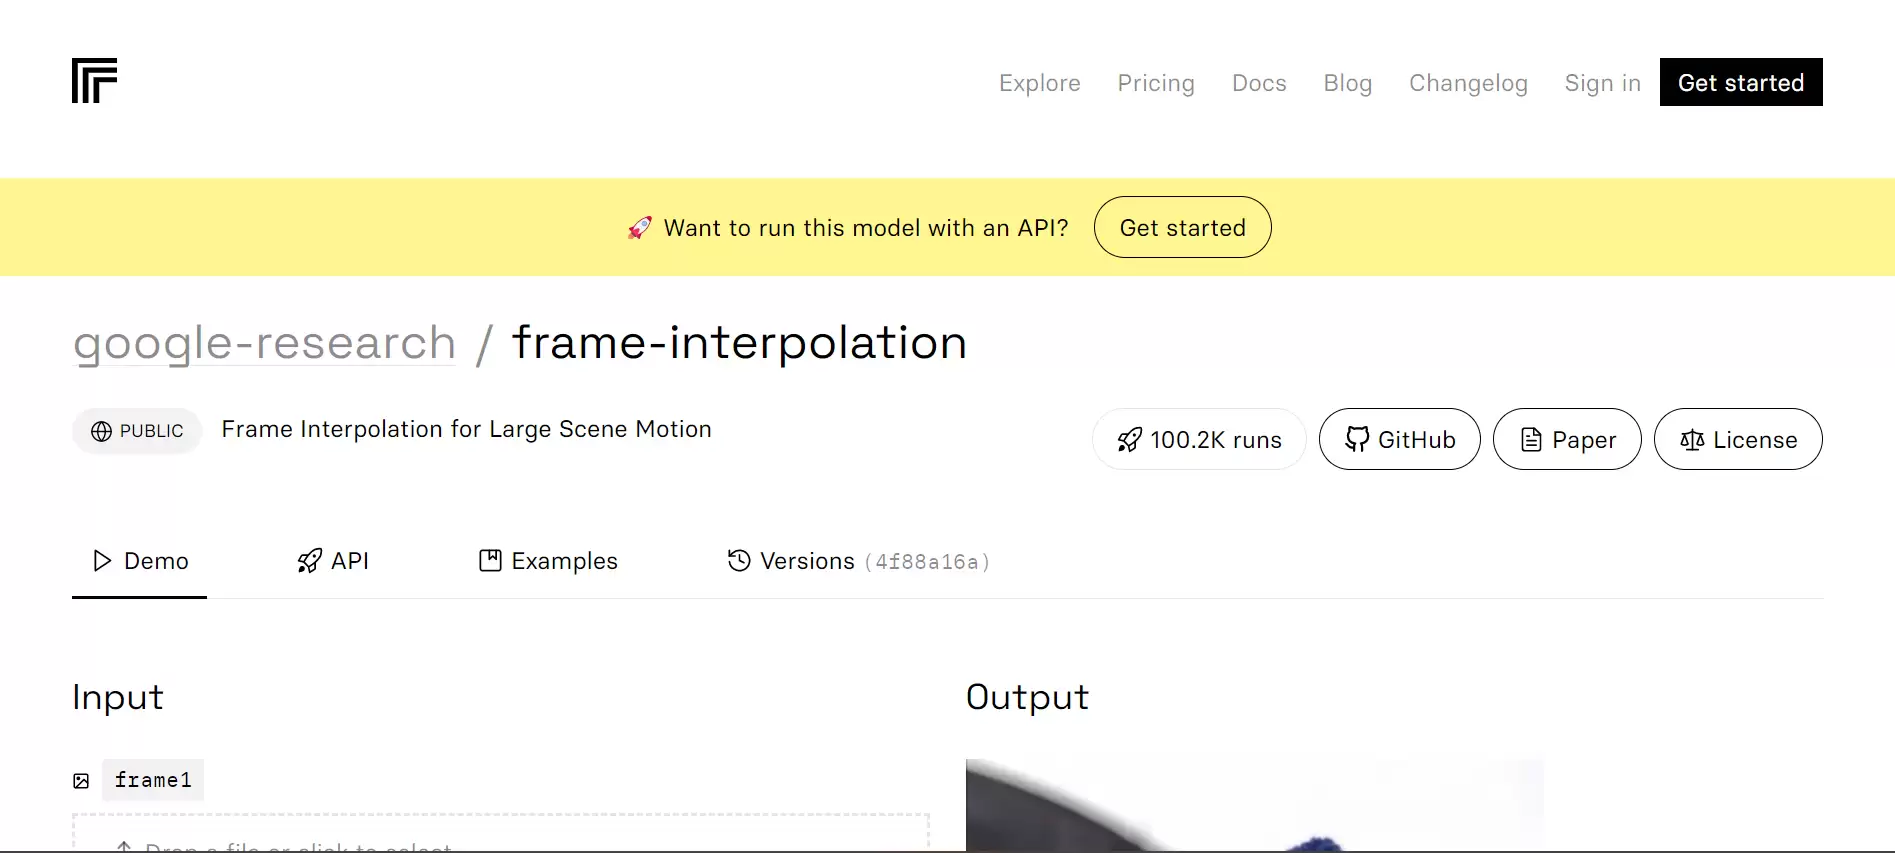Click the frame1 input label
Viewport: 1895px width, 853px height.
[153, 780]
